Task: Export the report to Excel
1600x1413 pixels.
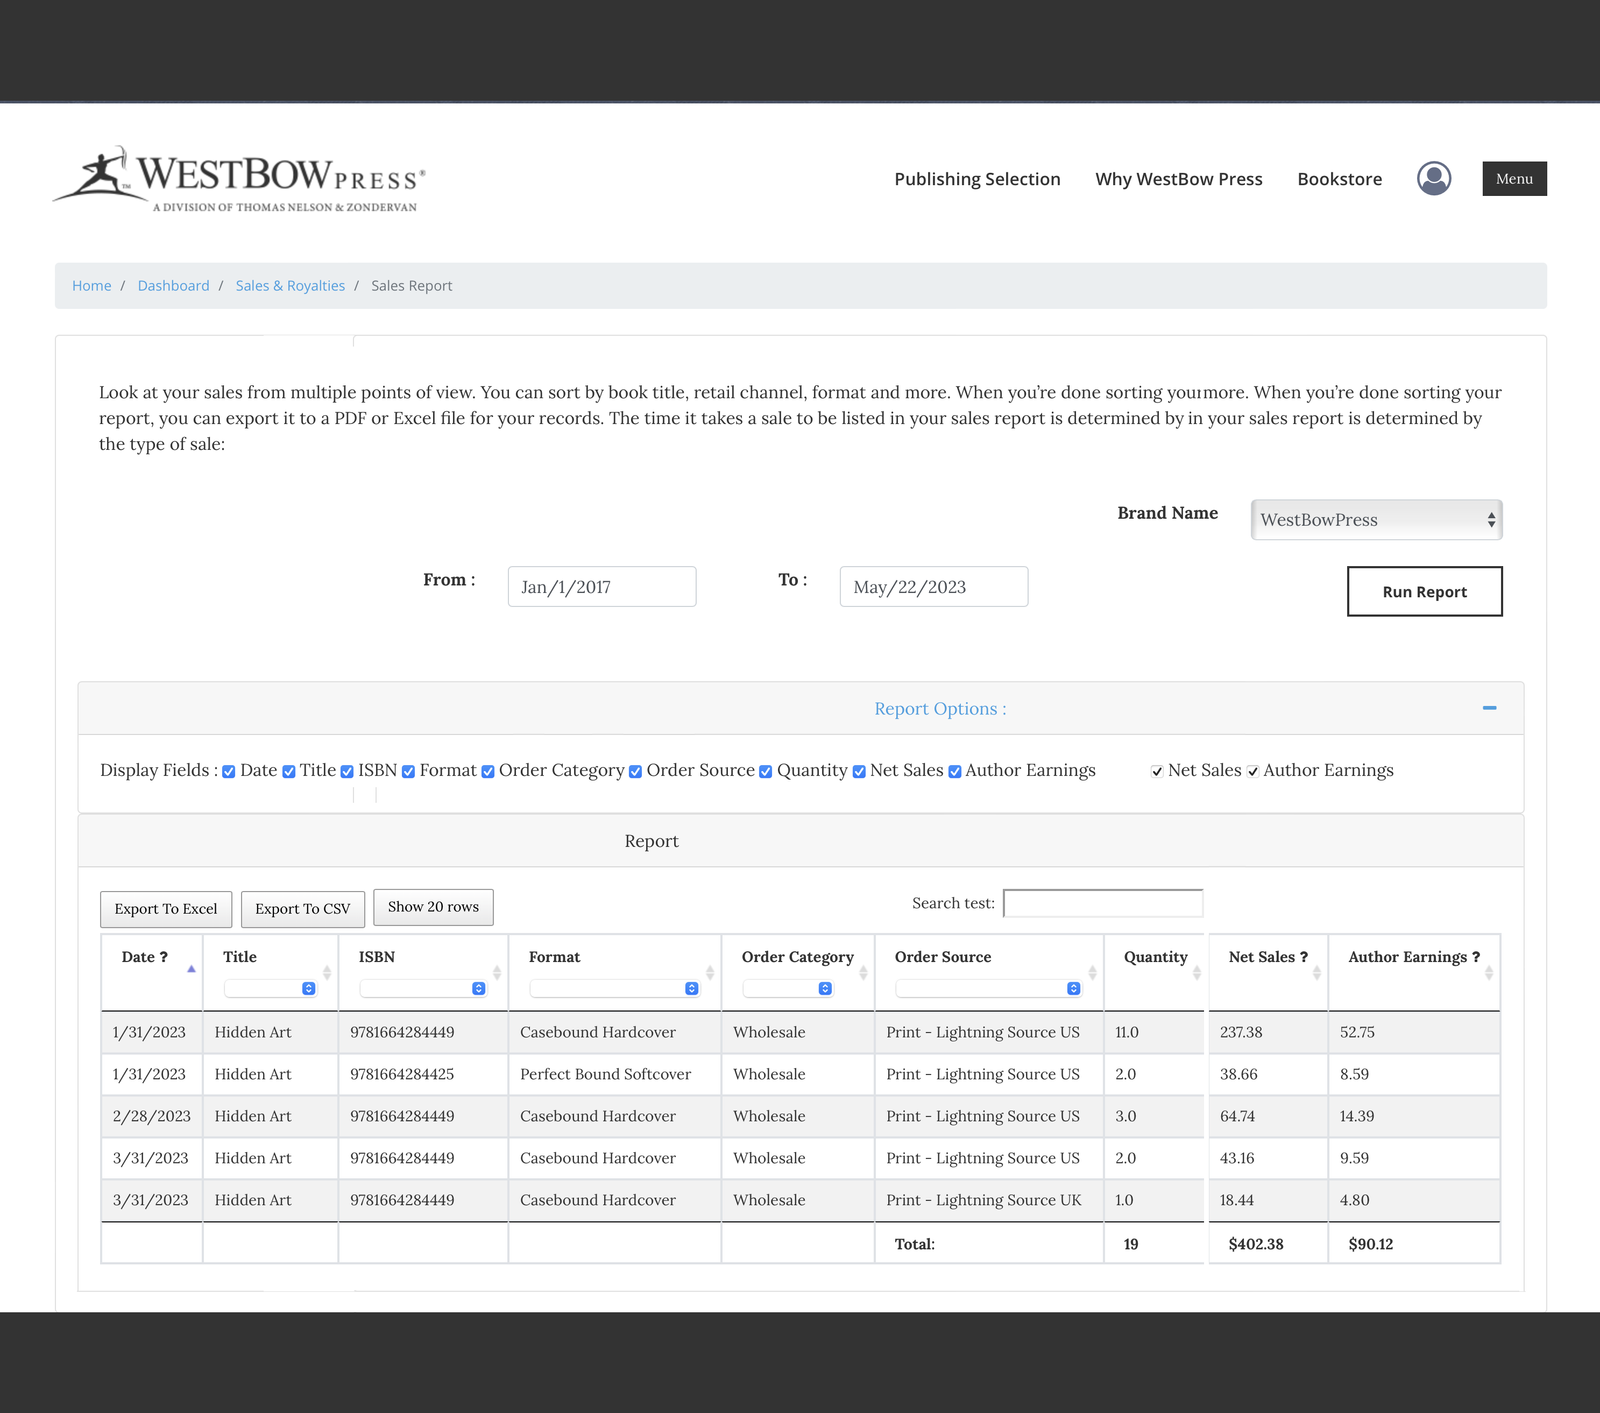Action: coord(166,909)
